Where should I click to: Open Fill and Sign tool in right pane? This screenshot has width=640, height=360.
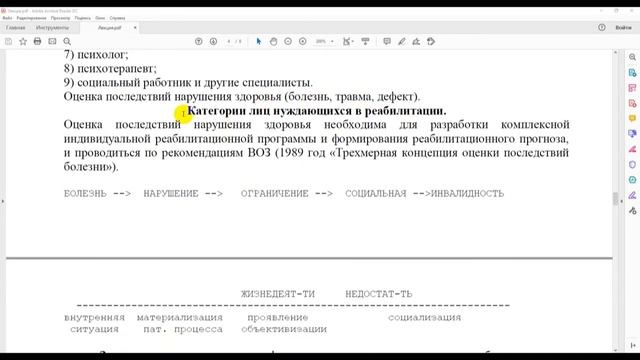click(x=632, y=195)
